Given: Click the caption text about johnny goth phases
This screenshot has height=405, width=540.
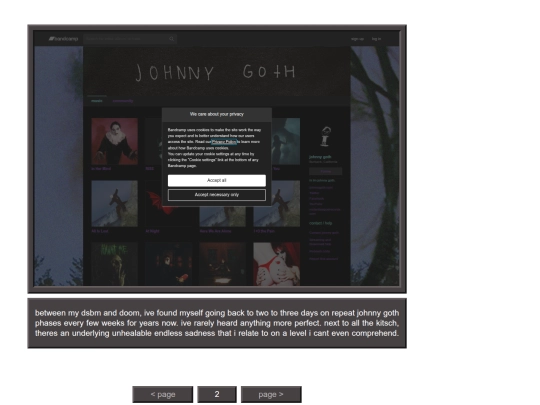Looking at the screenshot, I should click(217, 323).
